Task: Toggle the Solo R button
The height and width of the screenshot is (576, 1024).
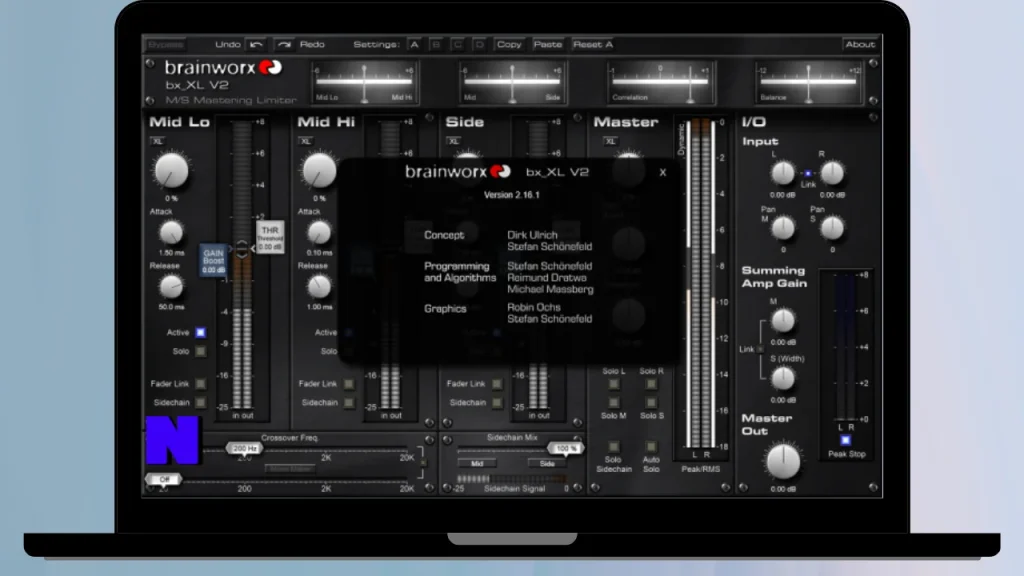Action: tap(651, 385)
